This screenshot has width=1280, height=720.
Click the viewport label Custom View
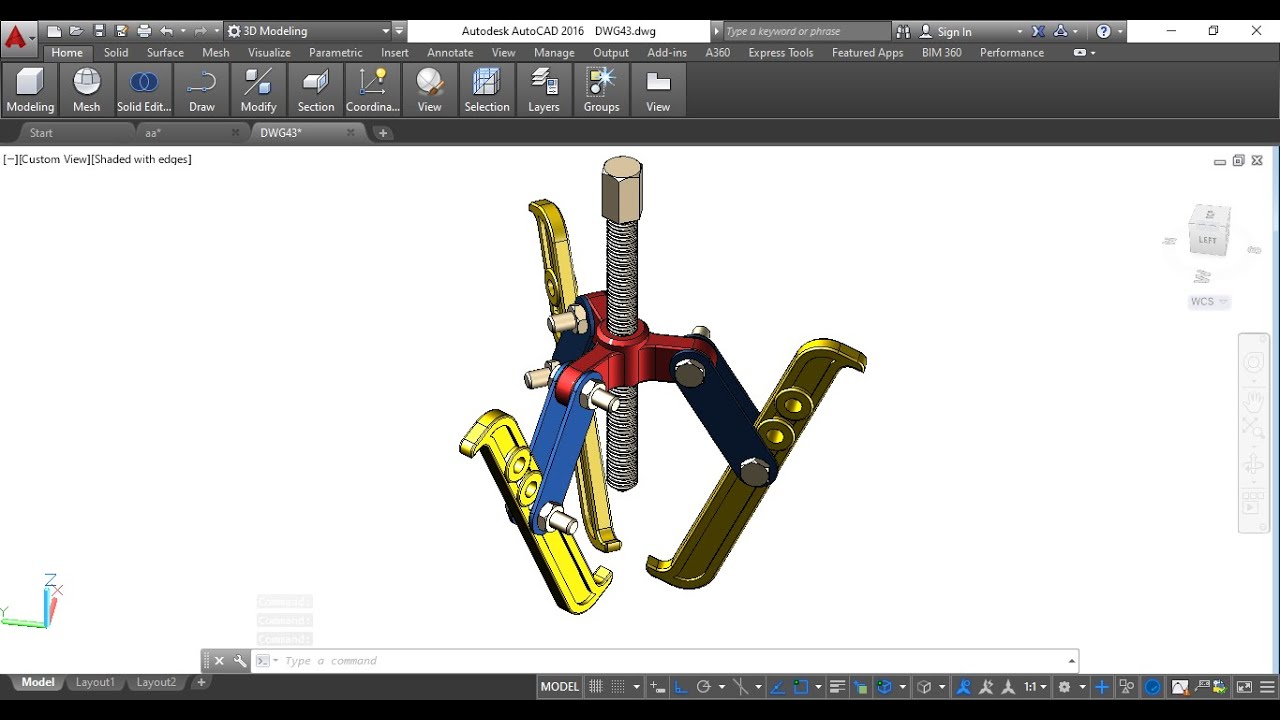(x=54, y=159)
